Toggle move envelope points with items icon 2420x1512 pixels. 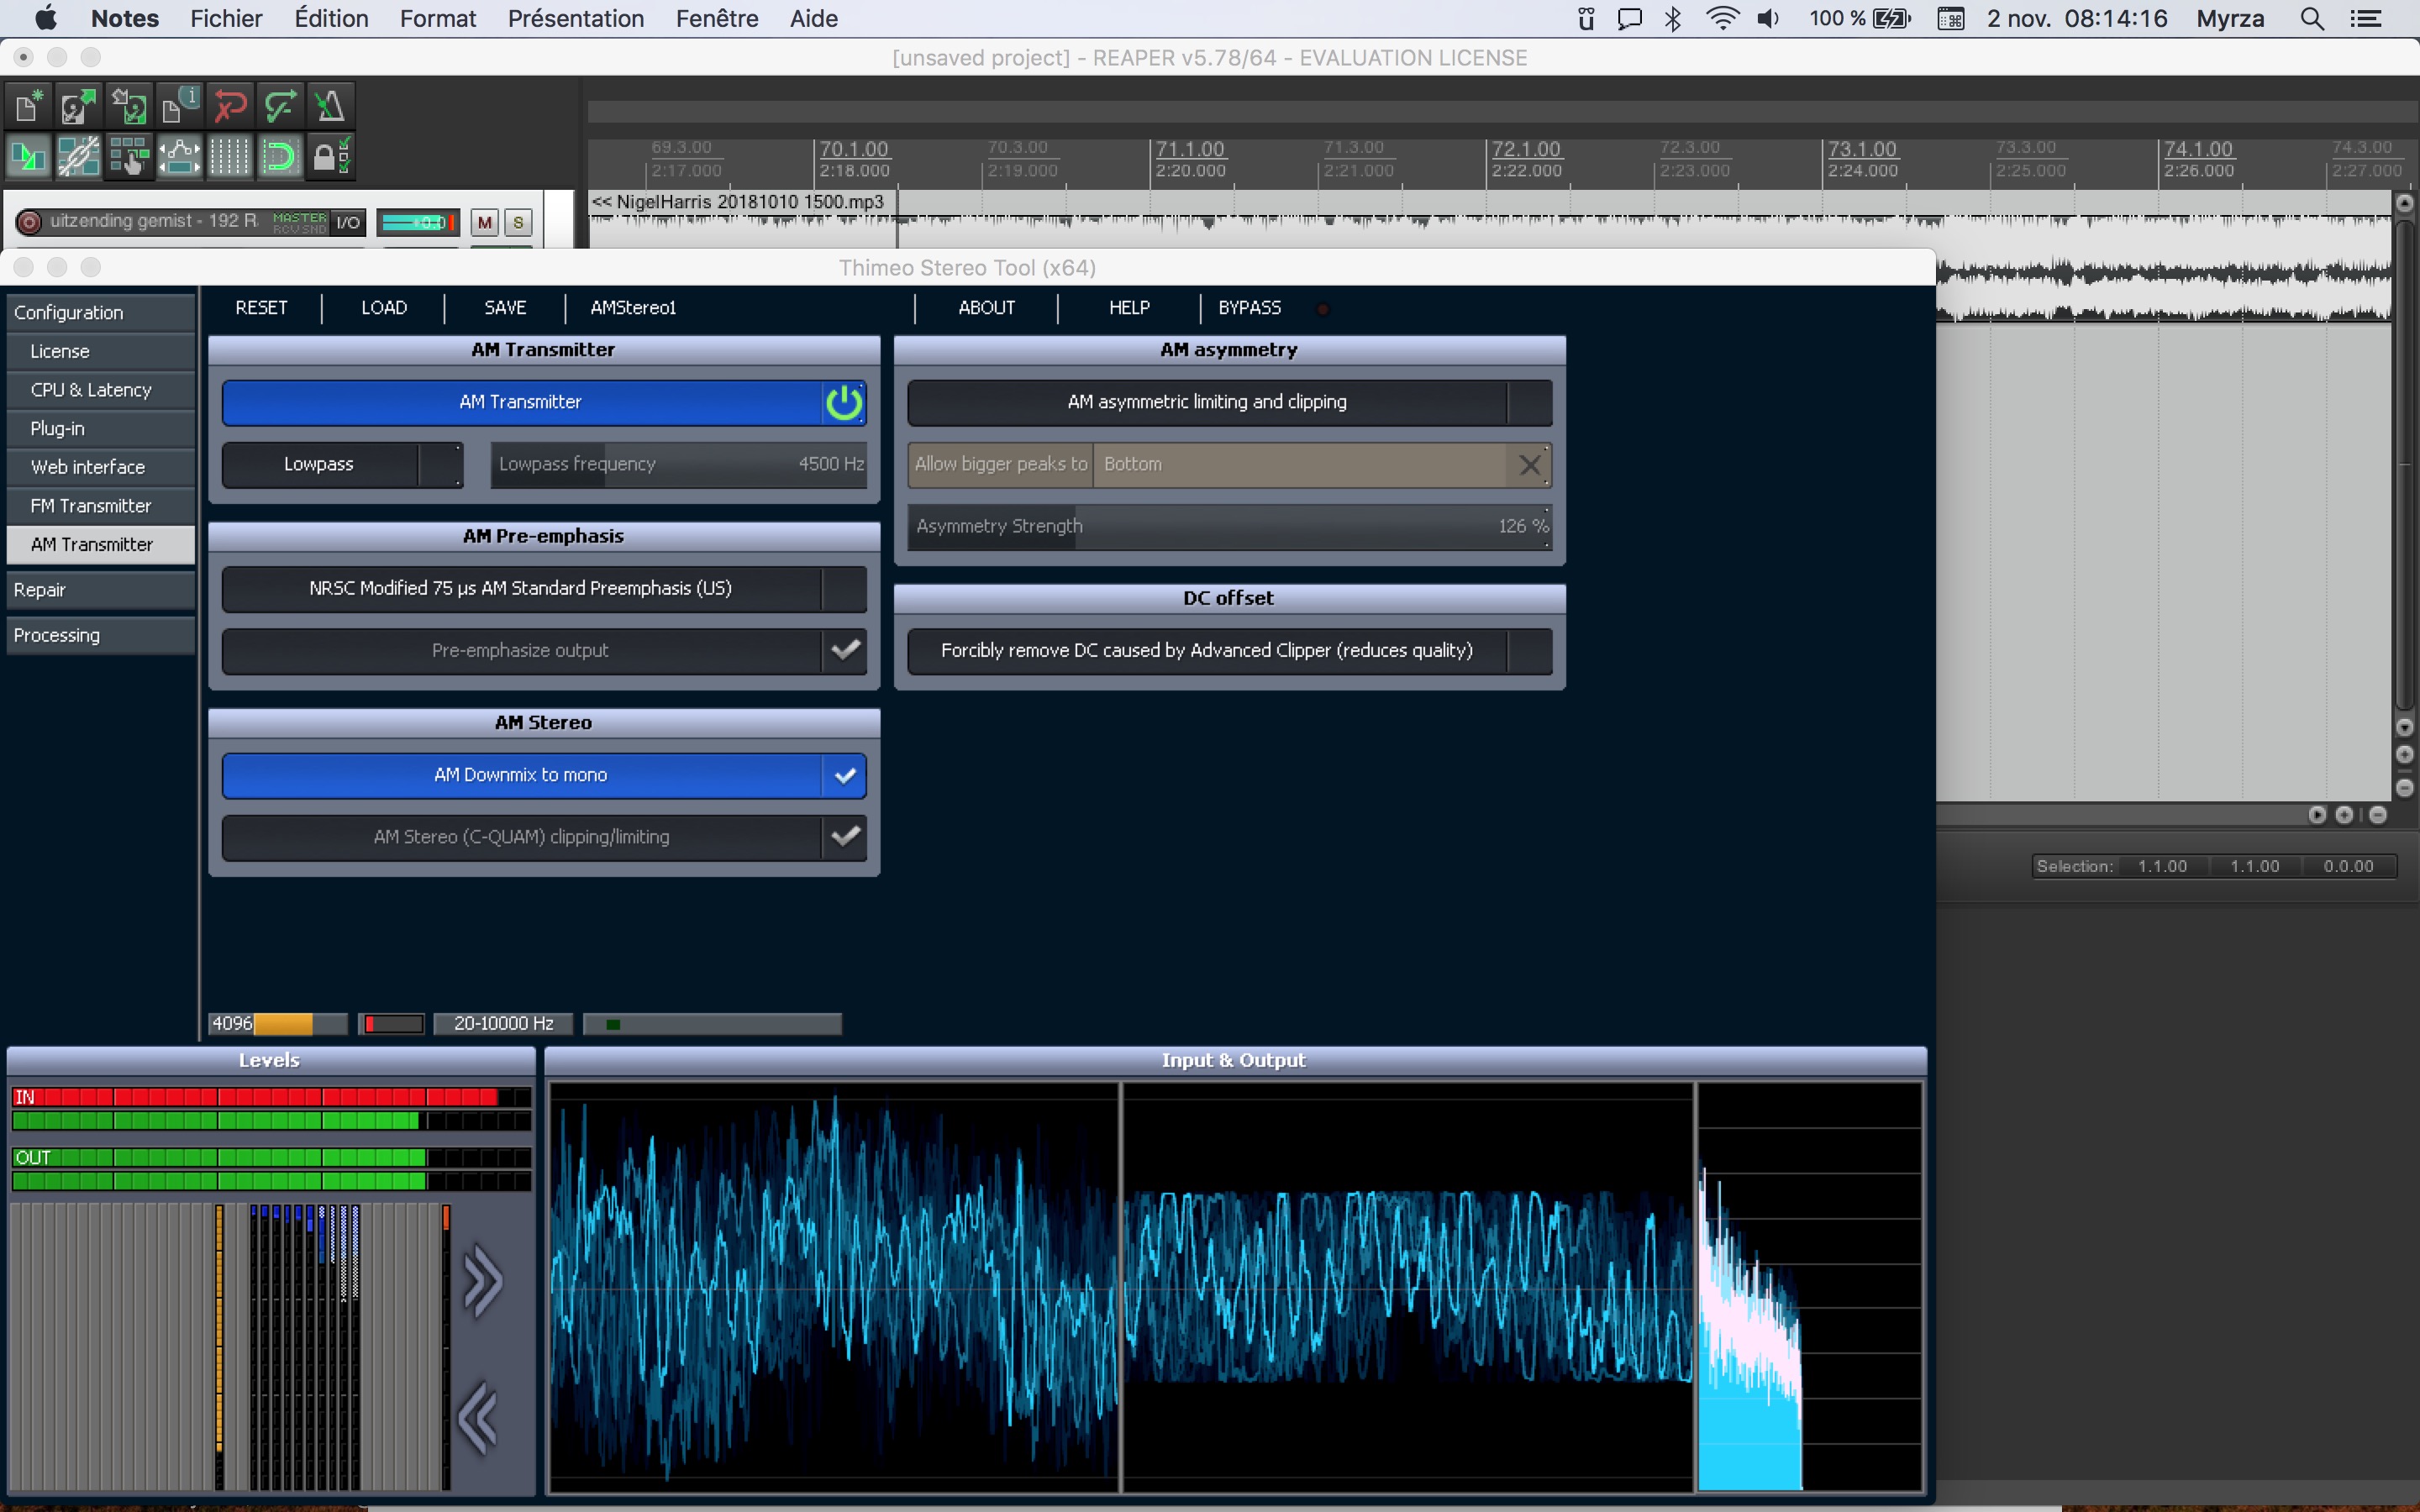pyautogui.click(x=179, y=156)
